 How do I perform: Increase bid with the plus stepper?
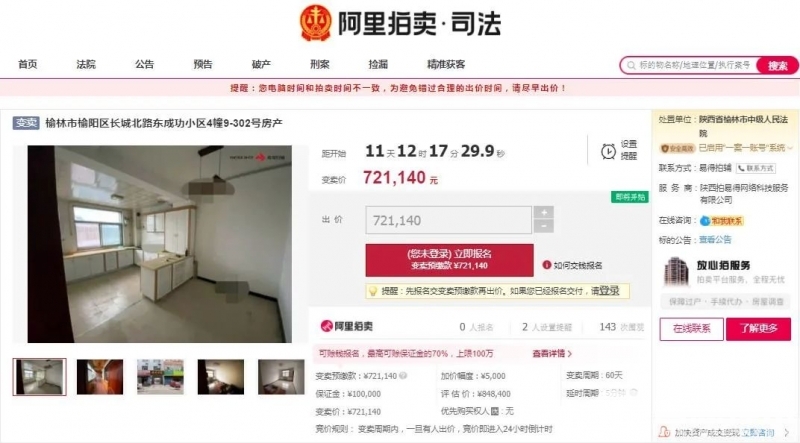tap(544, 212)
